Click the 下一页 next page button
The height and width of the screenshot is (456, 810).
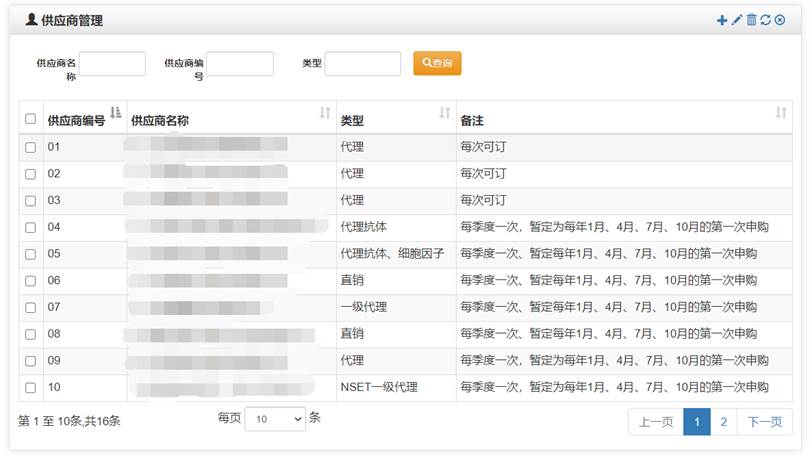point(765,422)
